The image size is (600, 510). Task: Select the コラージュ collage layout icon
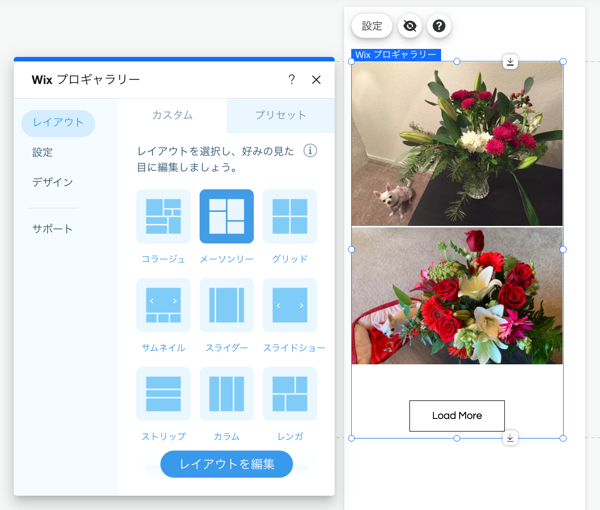[163, 216]
